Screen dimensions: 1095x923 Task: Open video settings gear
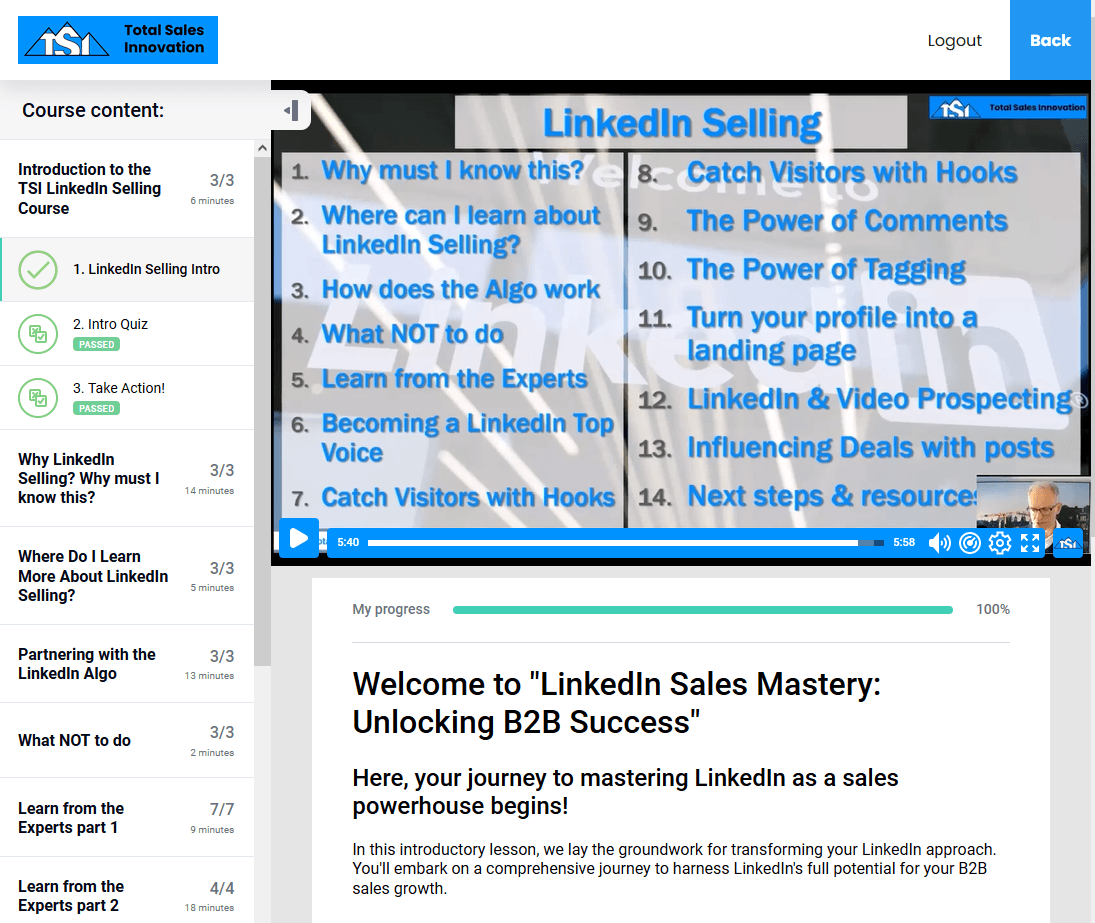pos(1000,542)
